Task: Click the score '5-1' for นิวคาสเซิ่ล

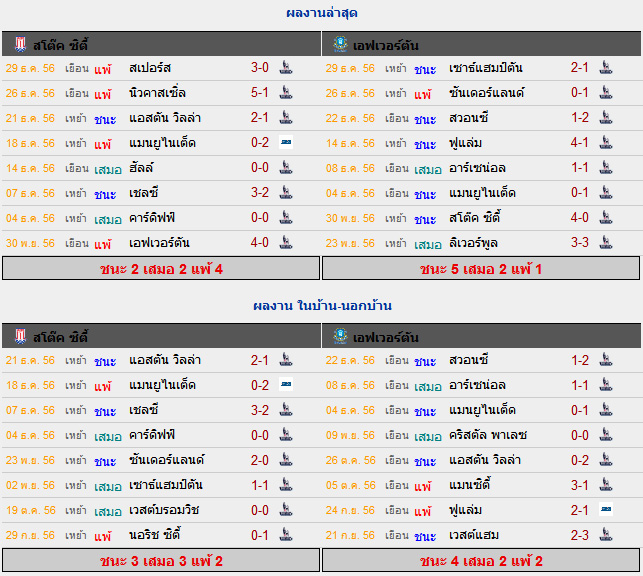Action: (x=260, y=93)
